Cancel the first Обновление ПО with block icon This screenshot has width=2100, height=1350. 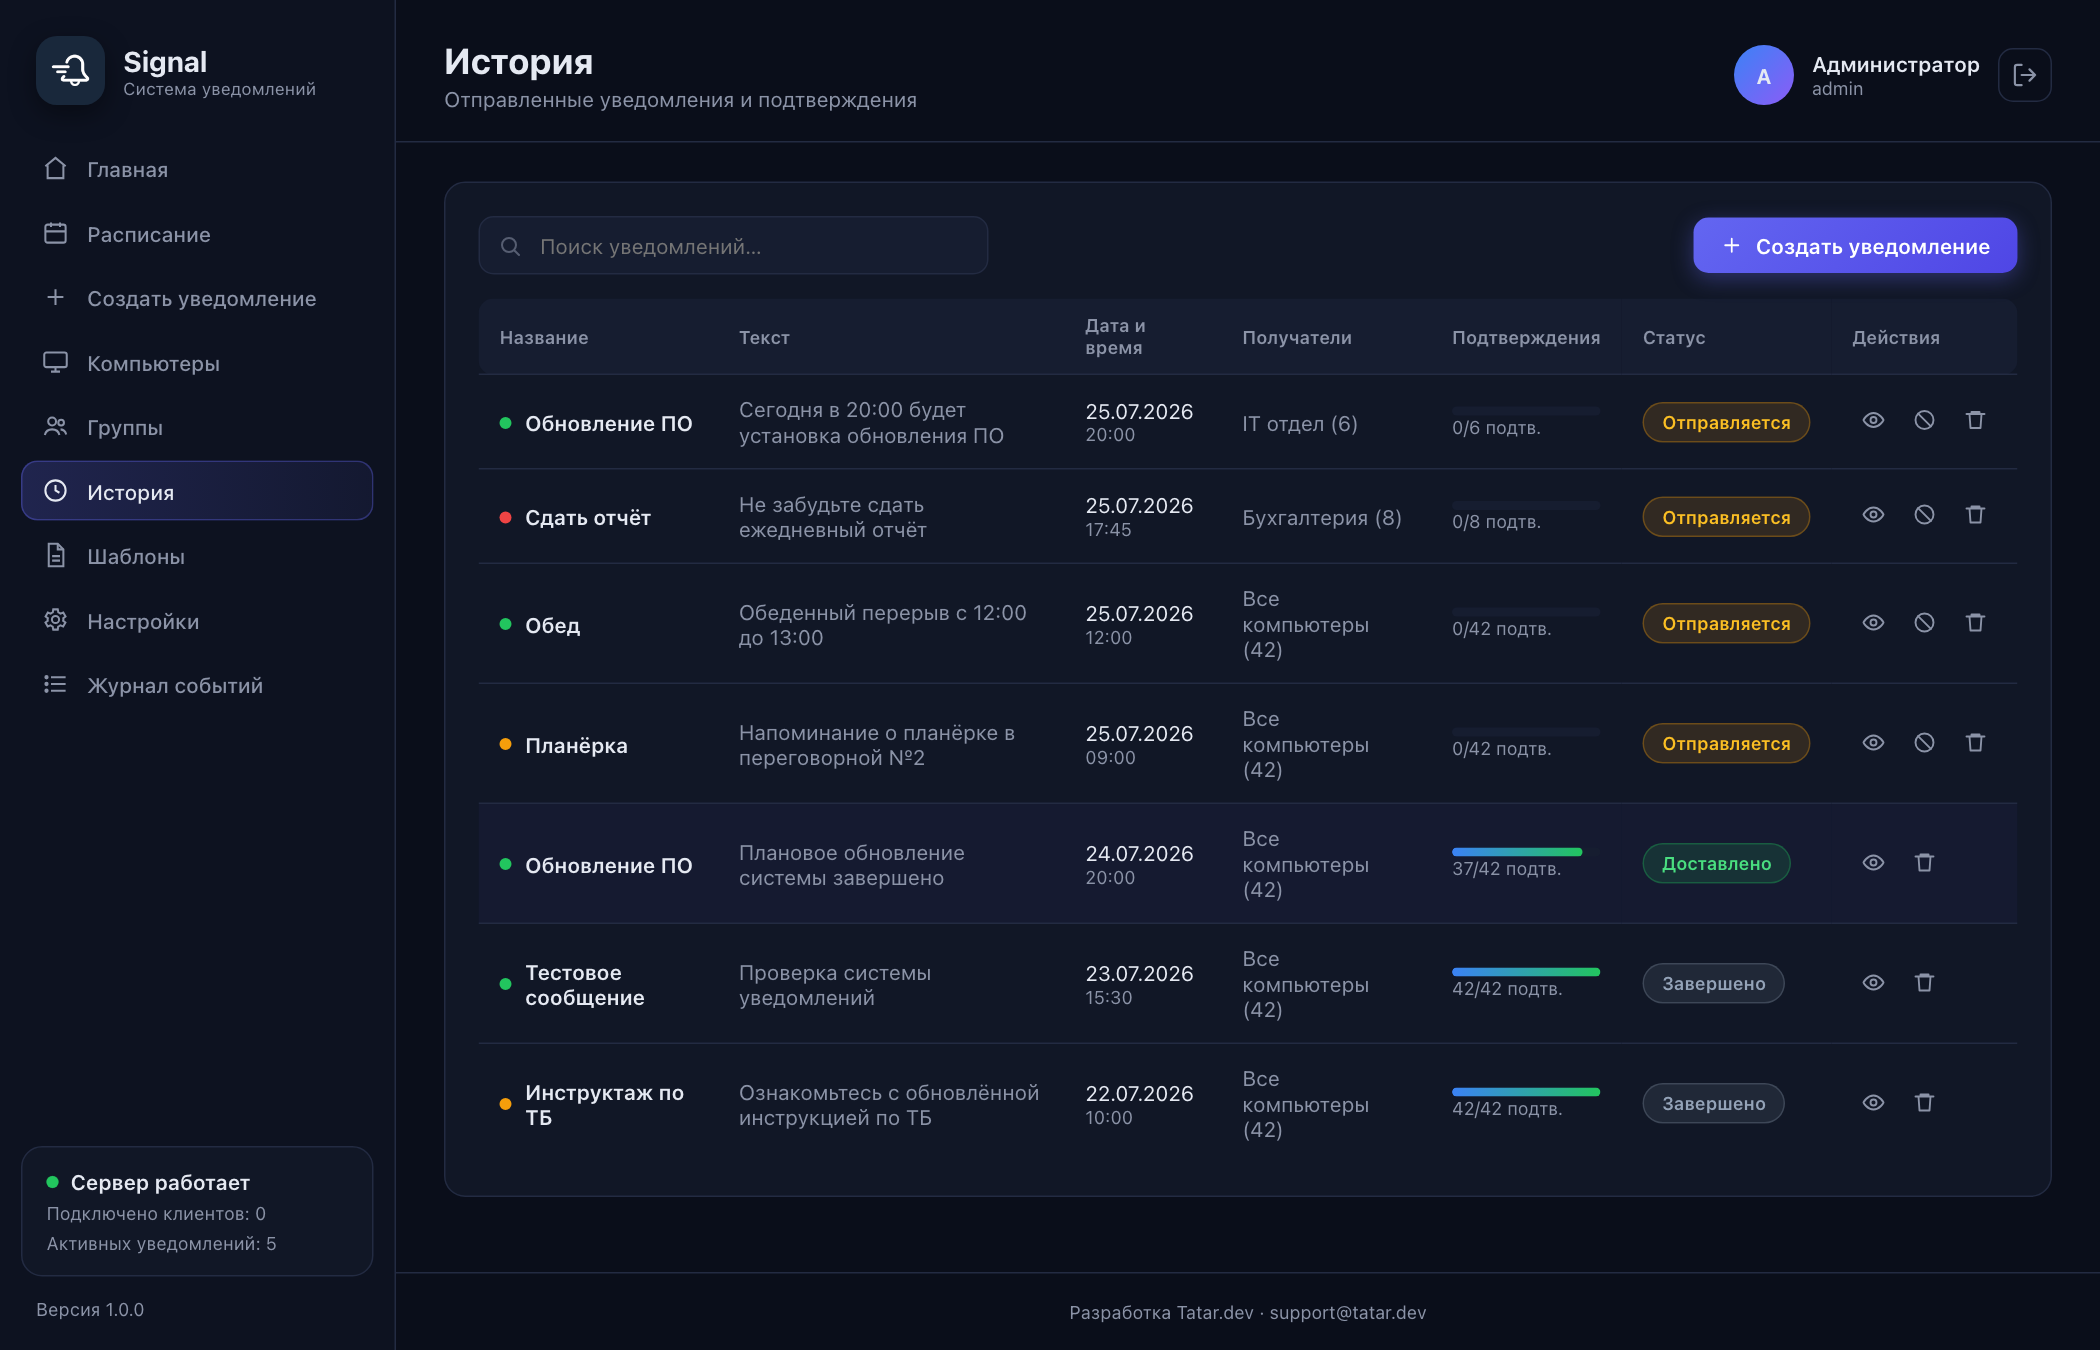coord(1924,421)
